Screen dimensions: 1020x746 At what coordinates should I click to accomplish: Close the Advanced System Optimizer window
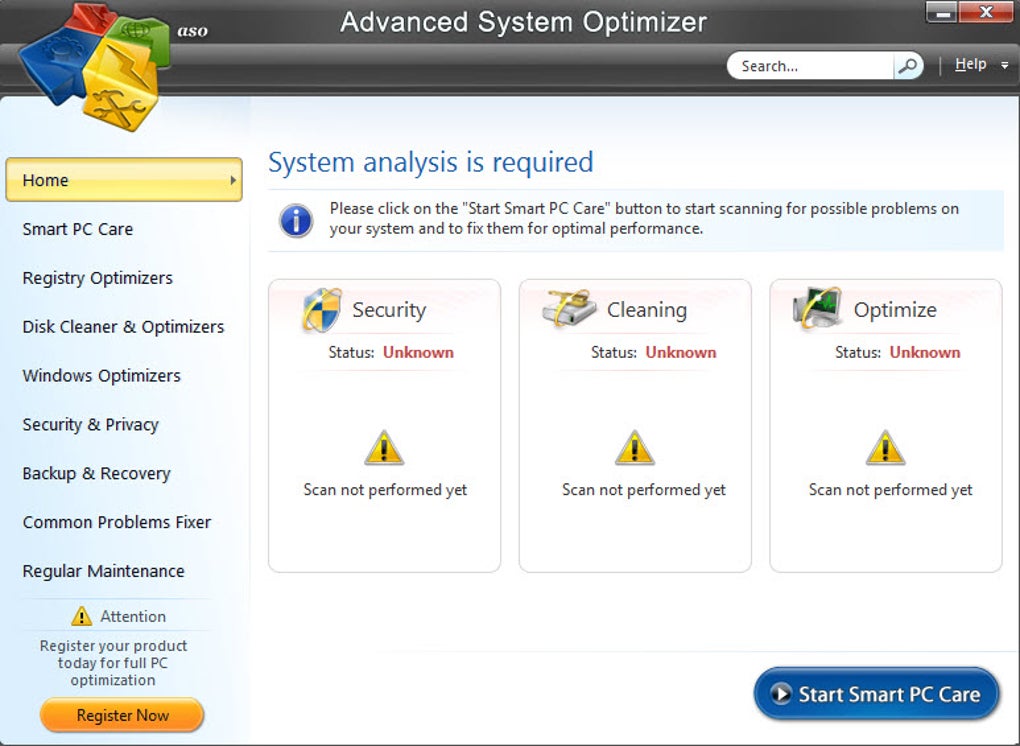point(985,12)
